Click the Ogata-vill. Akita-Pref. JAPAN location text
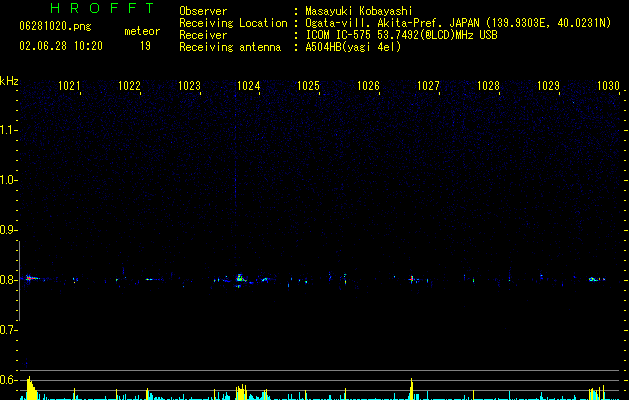629x400 pixels. coord(458,23)
